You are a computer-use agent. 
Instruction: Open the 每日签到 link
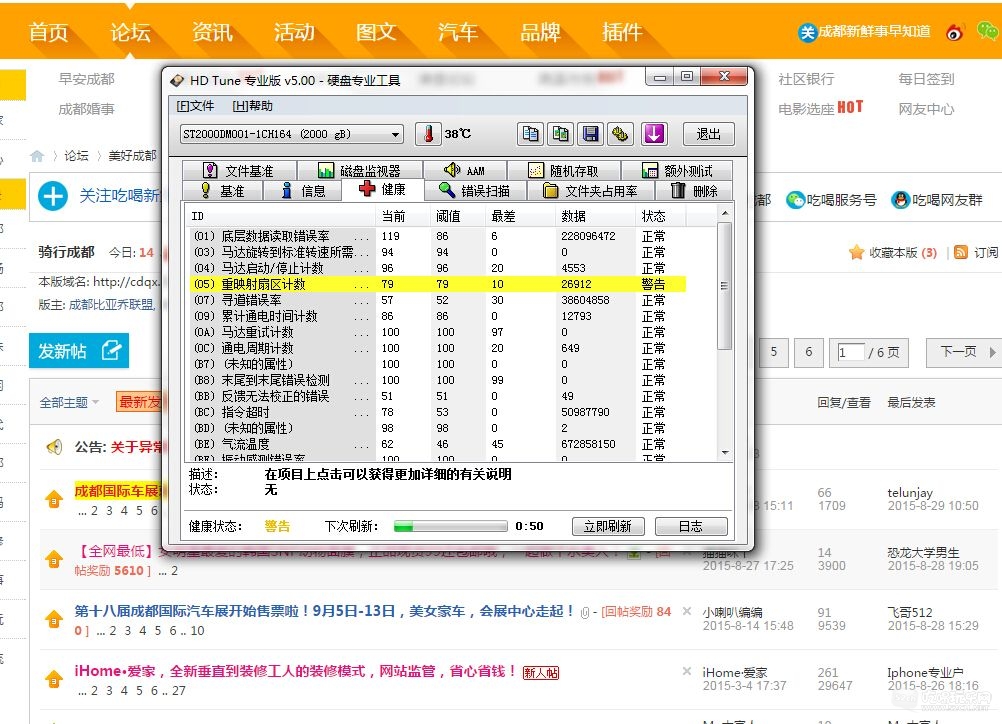pos(926,79)
